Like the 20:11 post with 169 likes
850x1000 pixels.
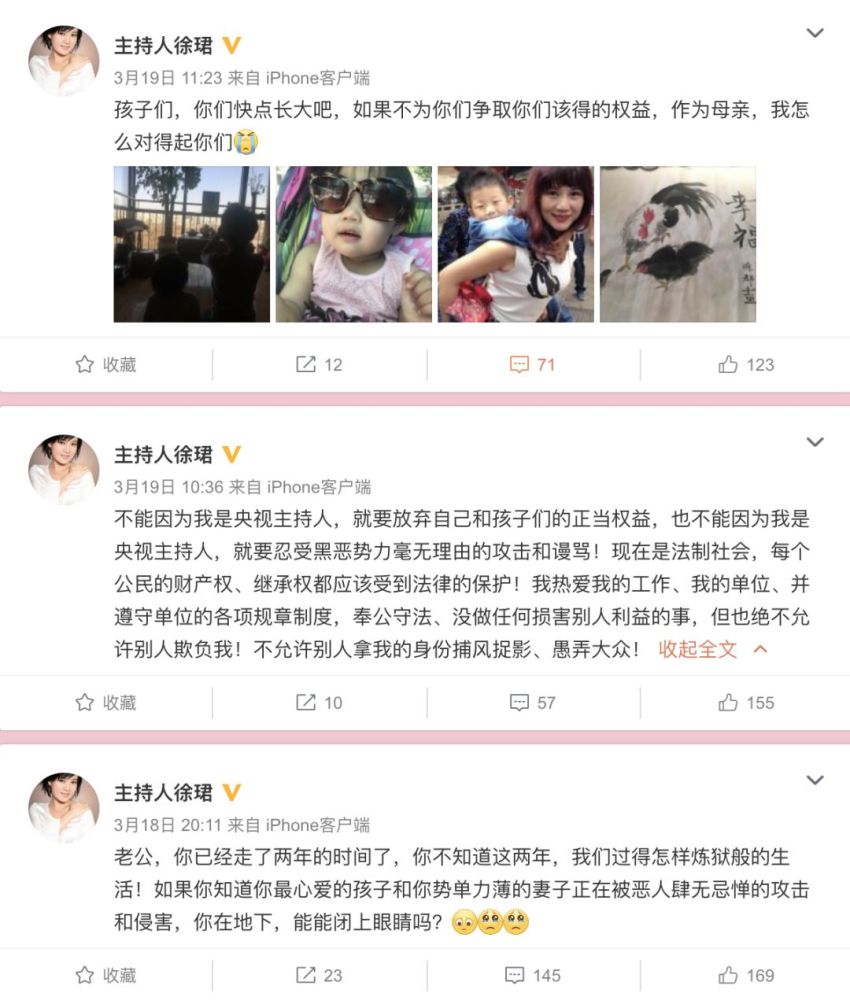pyautogui.click(x=745, y=976)
